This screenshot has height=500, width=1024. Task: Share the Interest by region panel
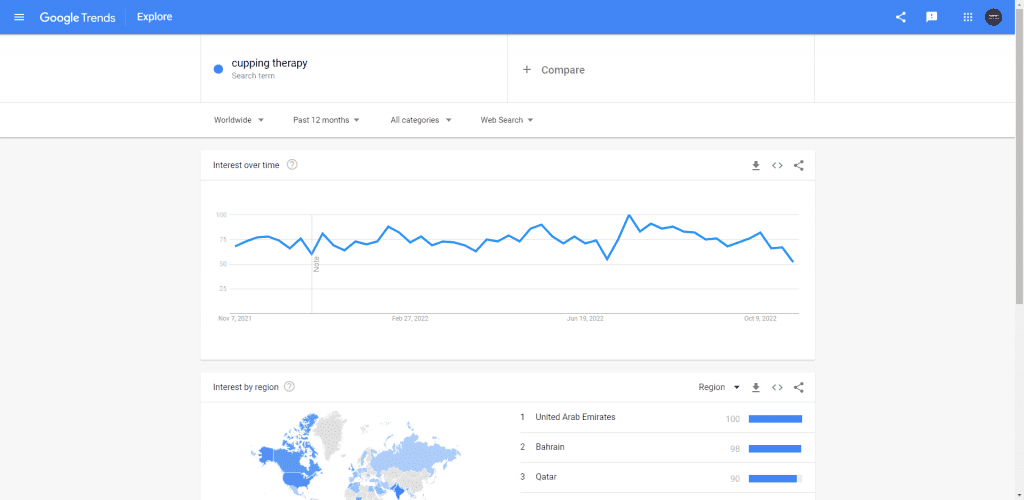point(798,387)
